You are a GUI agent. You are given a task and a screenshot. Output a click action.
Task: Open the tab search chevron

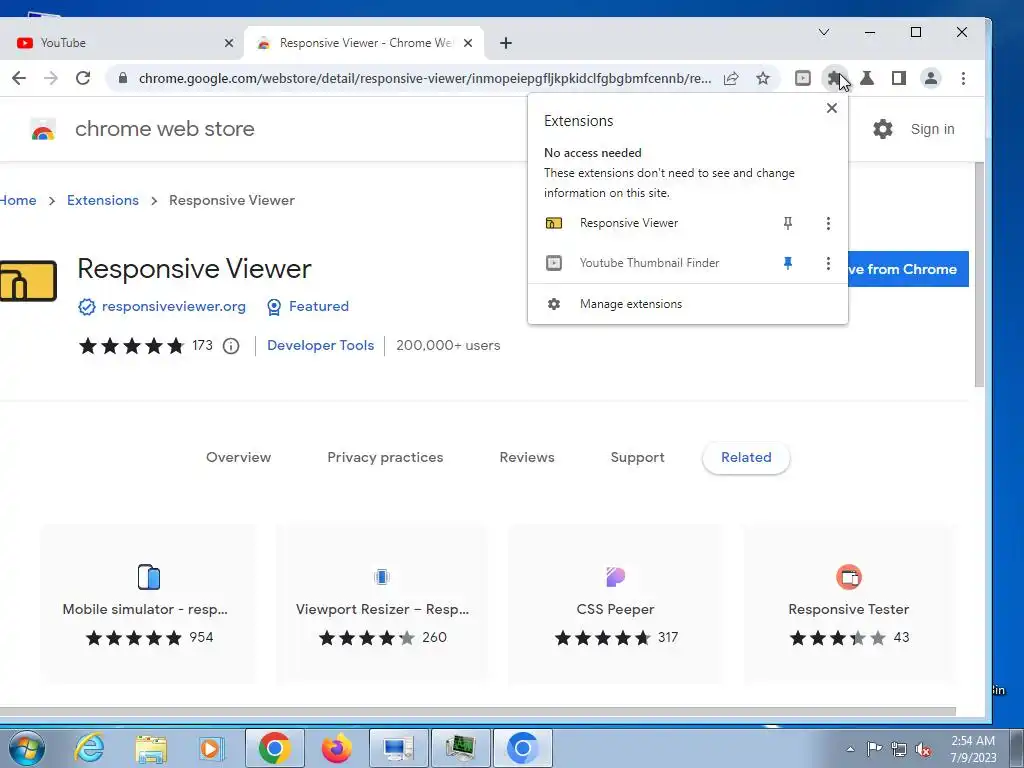point(824,32)
